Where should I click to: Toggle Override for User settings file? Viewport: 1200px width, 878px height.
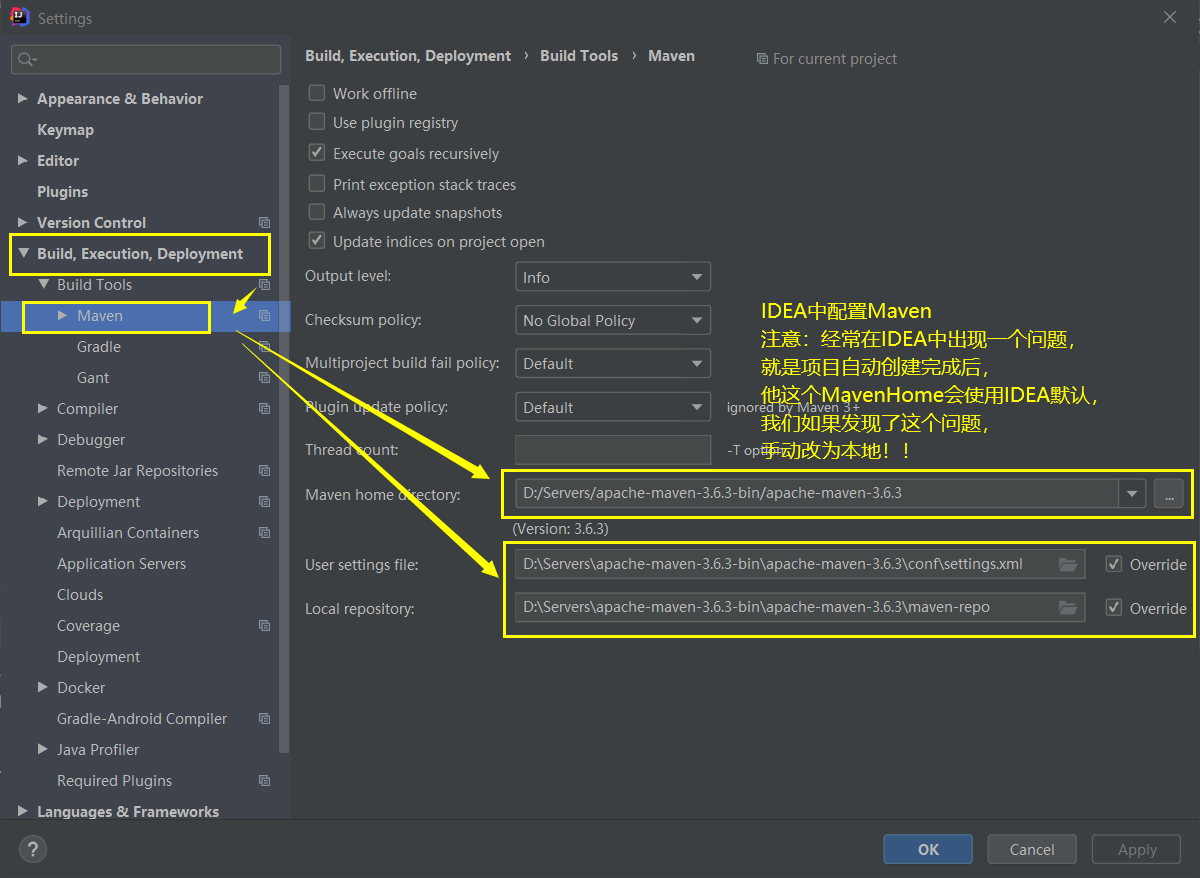(x=1114, y=564)
